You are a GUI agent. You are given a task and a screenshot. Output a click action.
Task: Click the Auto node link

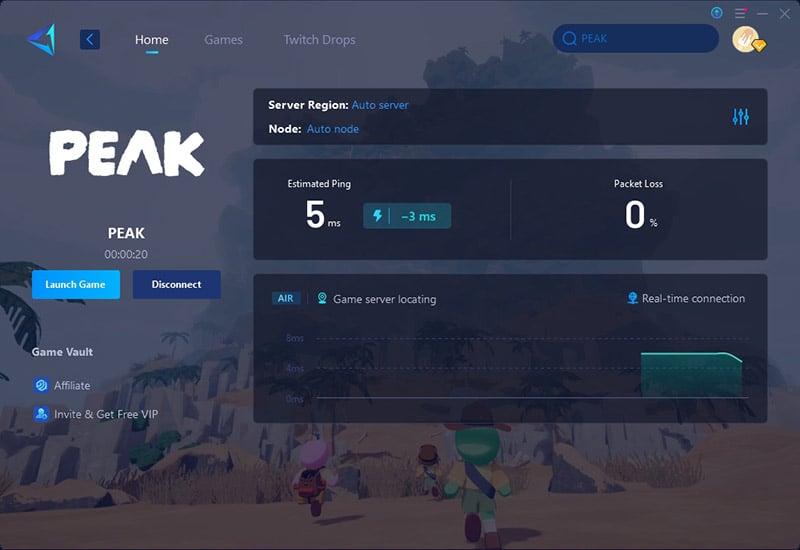coord(333,129)
